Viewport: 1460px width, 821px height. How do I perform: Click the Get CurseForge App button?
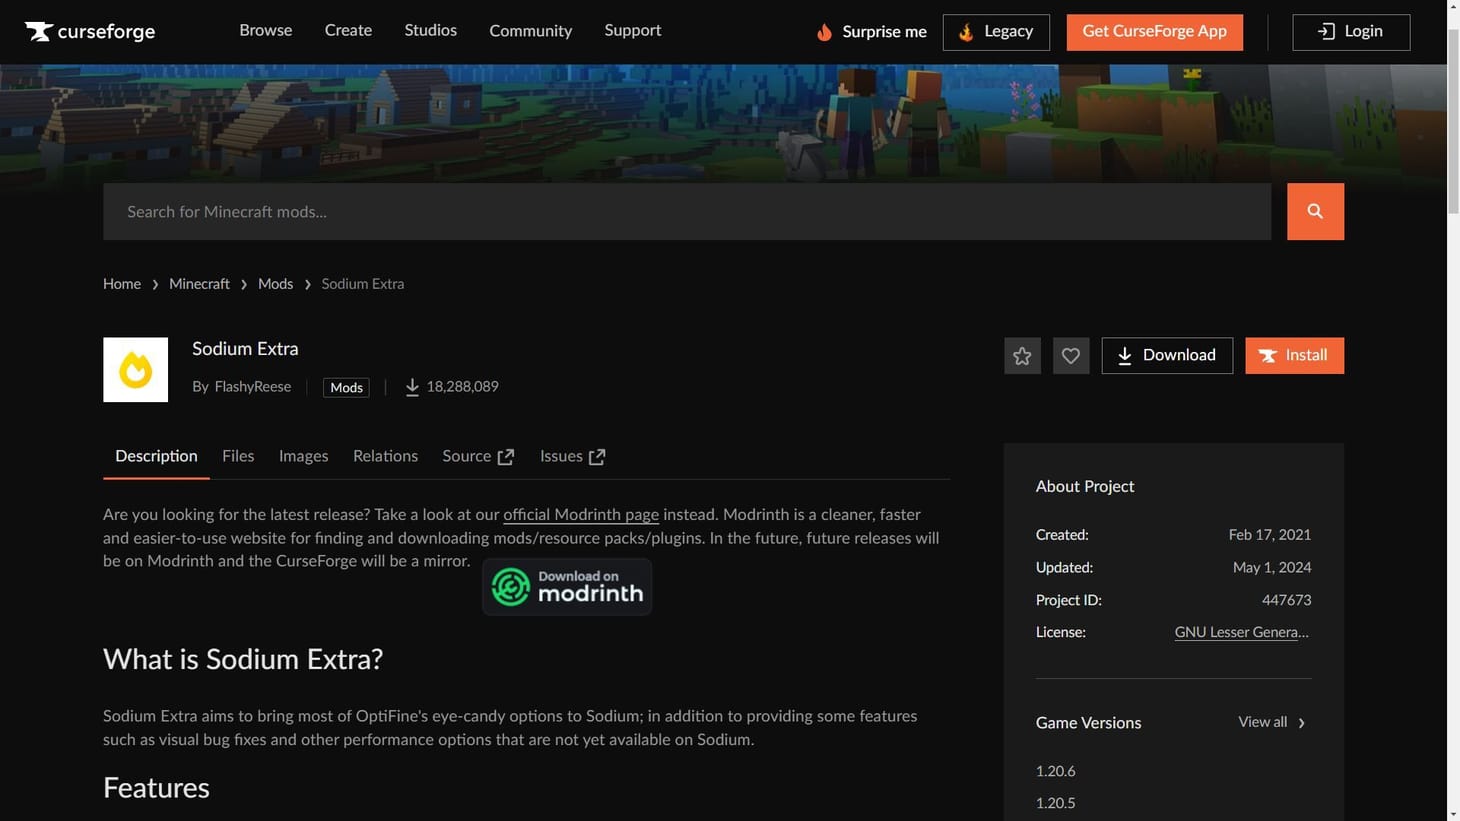coord(1154,31)
